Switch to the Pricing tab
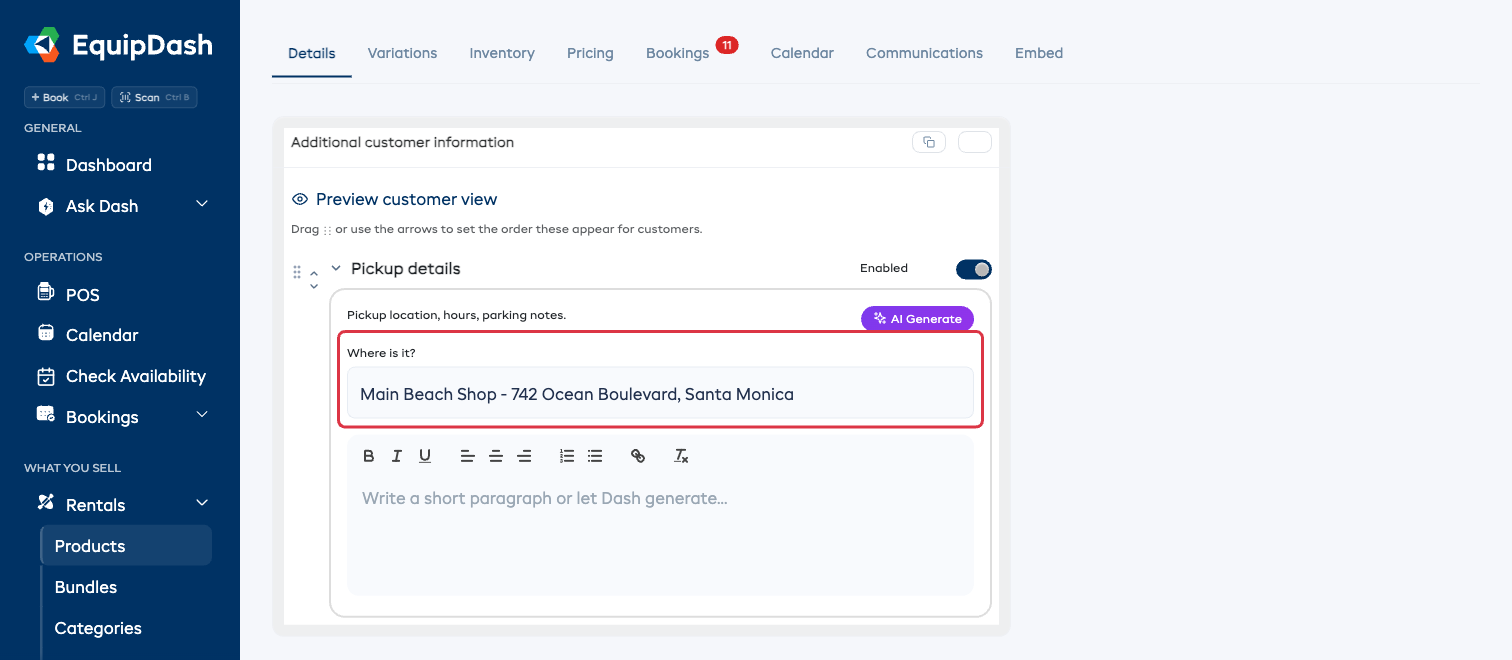The height and width of the screenshot is (660, 1512). click(x=590, y=53)
